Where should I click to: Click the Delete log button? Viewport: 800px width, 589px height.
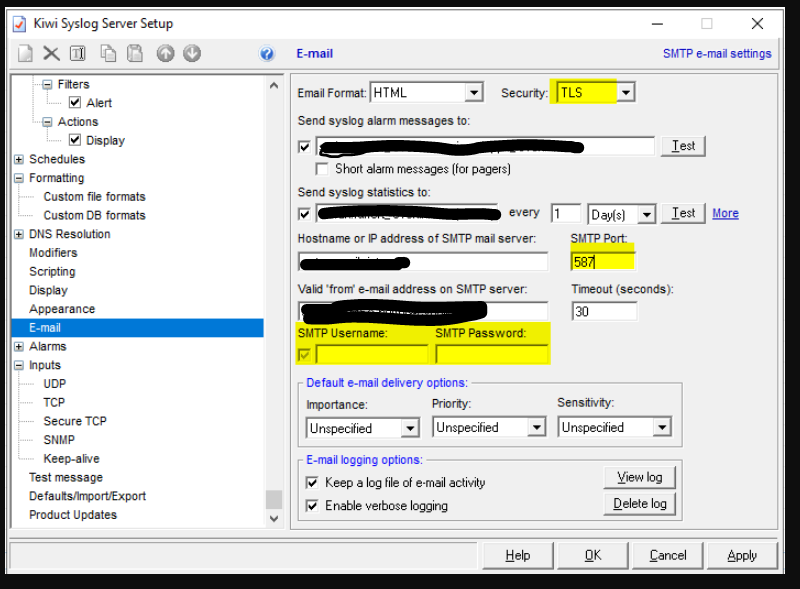(639, 504)
